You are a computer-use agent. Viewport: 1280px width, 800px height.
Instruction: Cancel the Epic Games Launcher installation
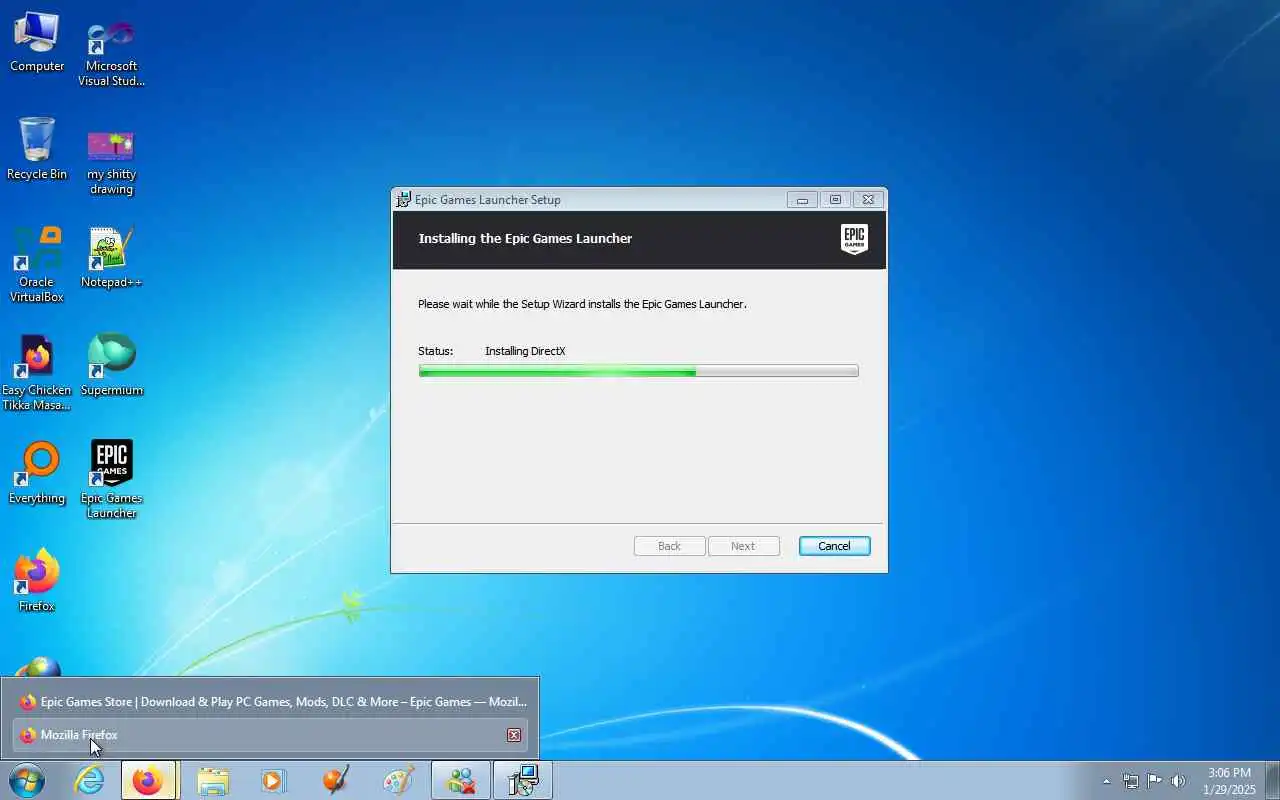click(x=834, y=546)
